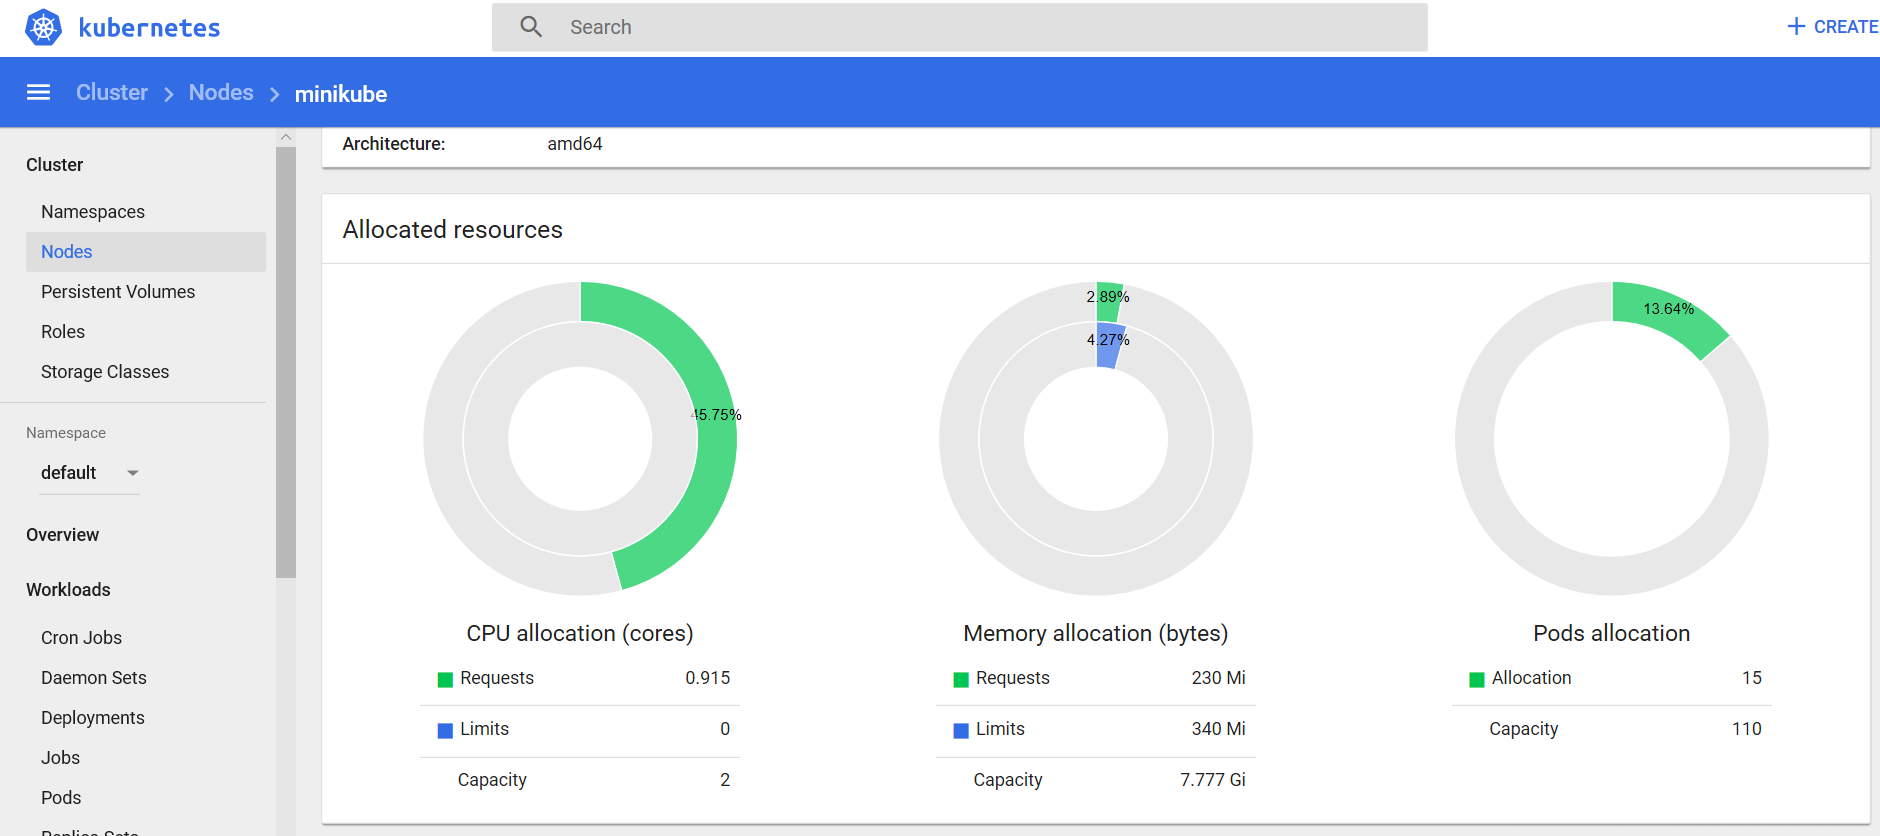Open Daemon Sets in the sidebar
1880x836 pixels.
94,678
